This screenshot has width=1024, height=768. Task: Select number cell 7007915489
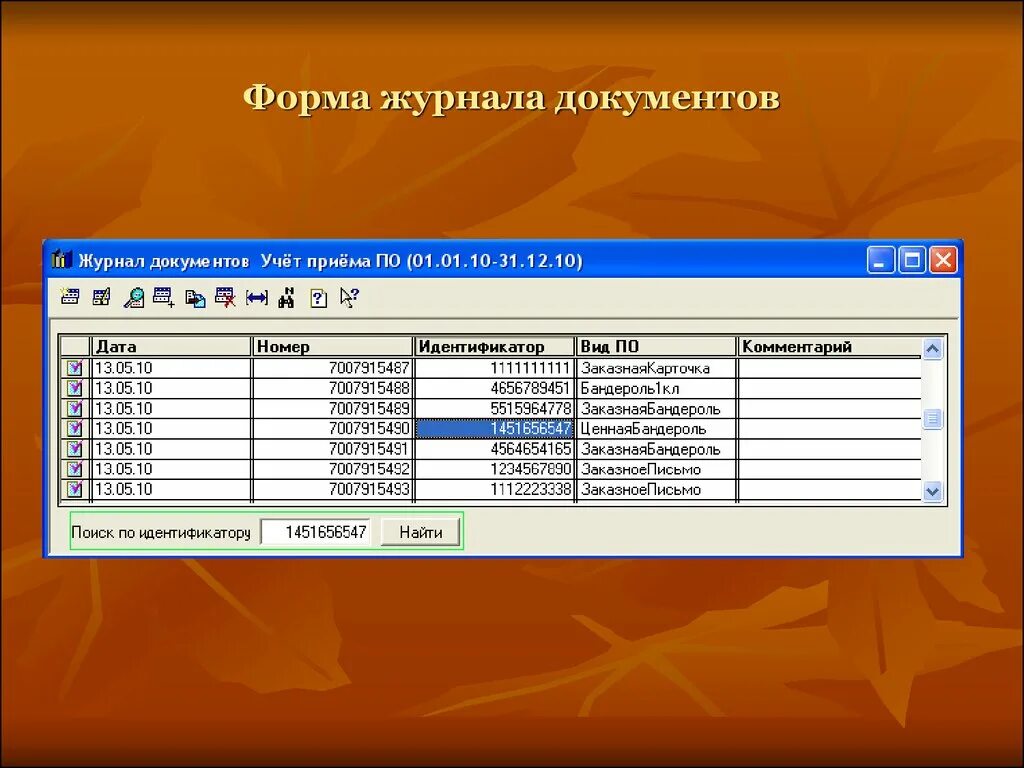[332, 408]
